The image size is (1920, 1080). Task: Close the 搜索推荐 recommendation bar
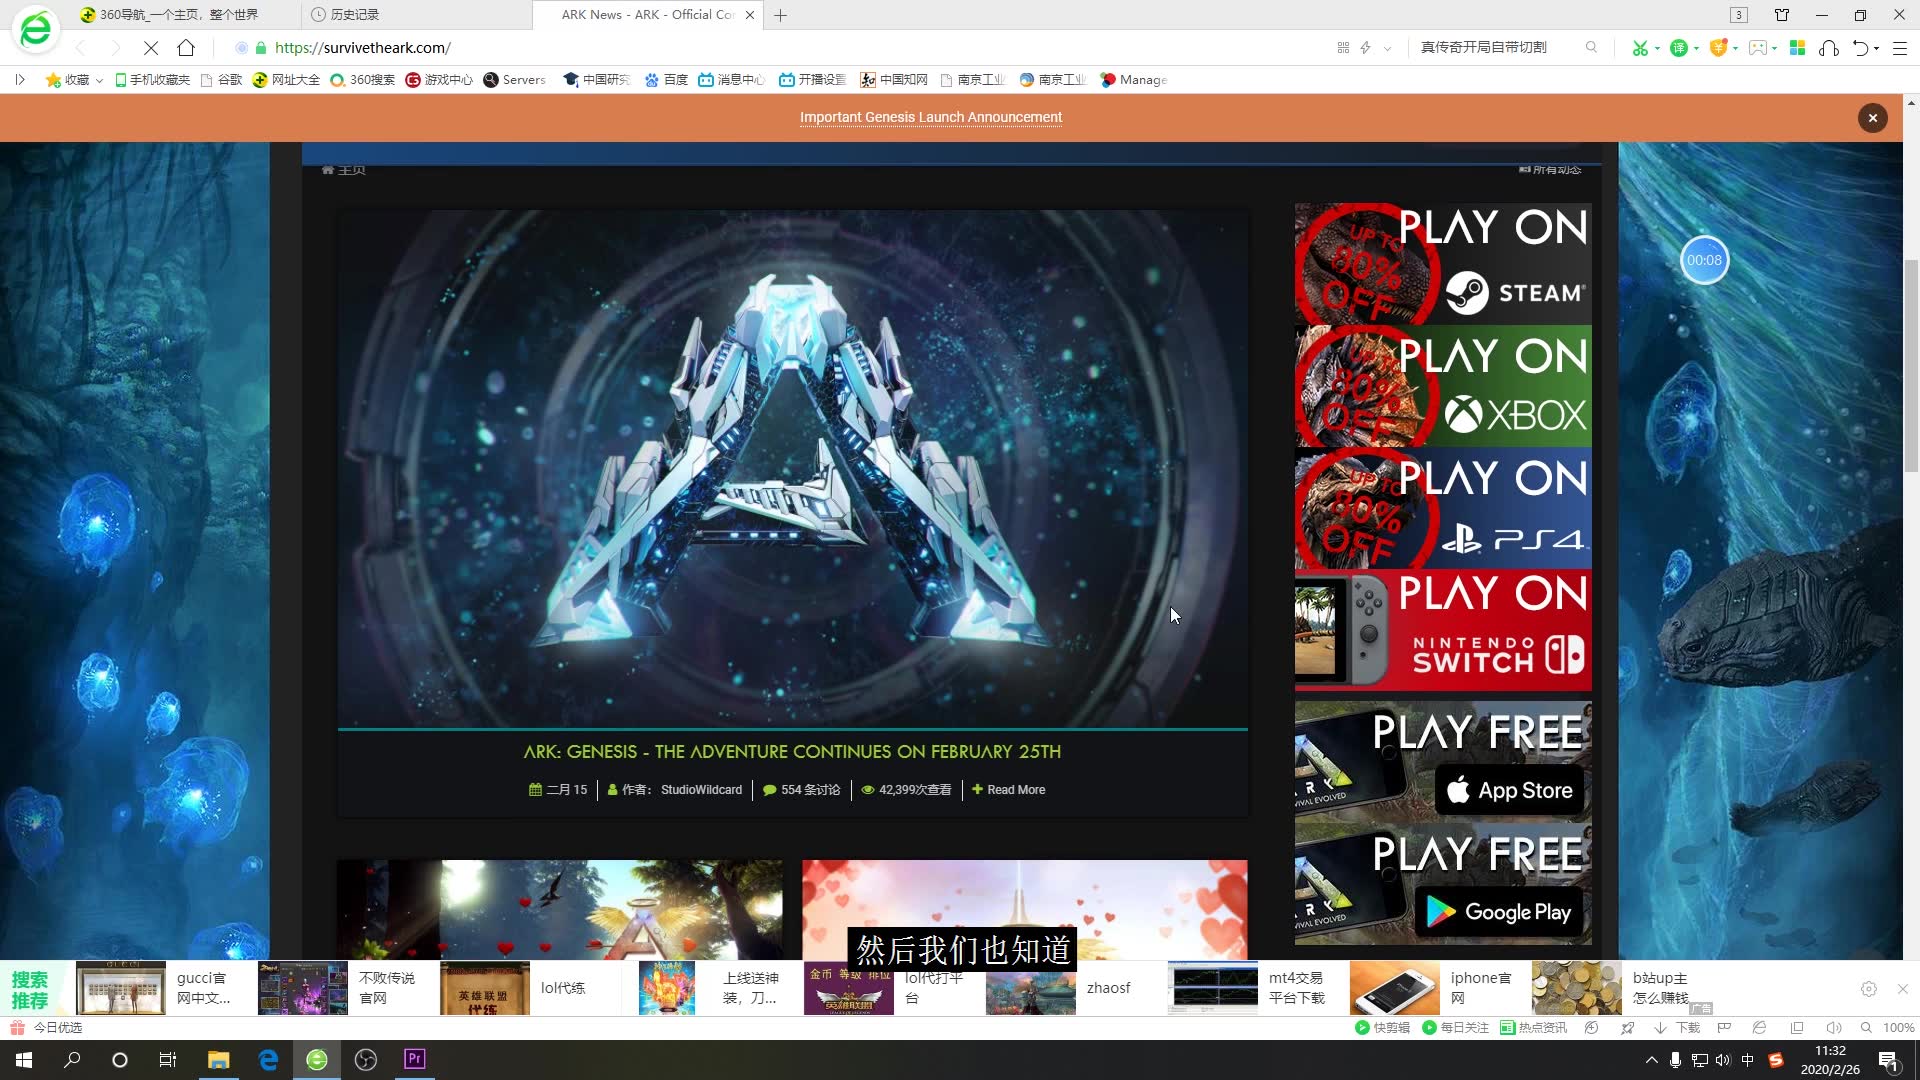[x=1902, y=989]
